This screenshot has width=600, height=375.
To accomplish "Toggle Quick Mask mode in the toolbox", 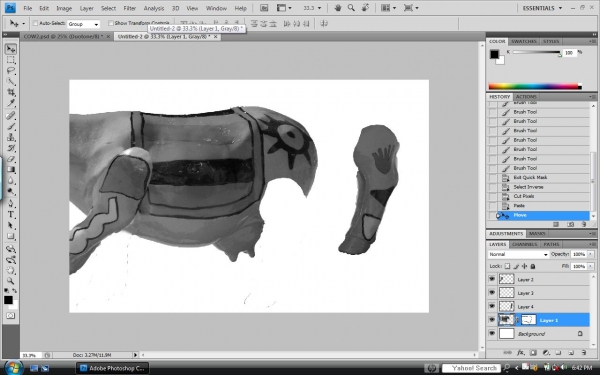I will click(x=11, y=316).
